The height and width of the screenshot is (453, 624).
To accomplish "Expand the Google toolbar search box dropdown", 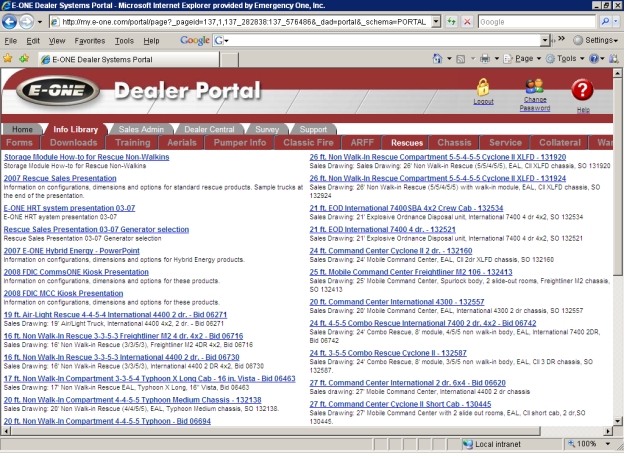I will pos(545,40).
